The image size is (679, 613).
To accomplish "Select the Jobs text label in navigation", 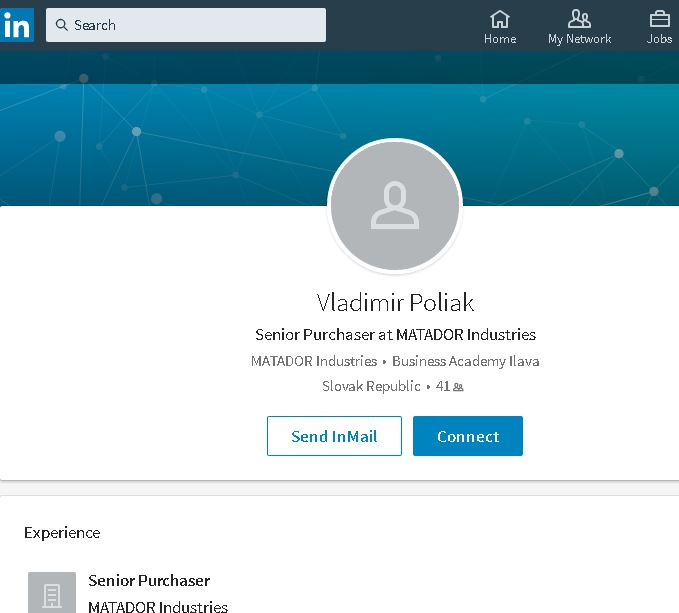I will (659, 39).
